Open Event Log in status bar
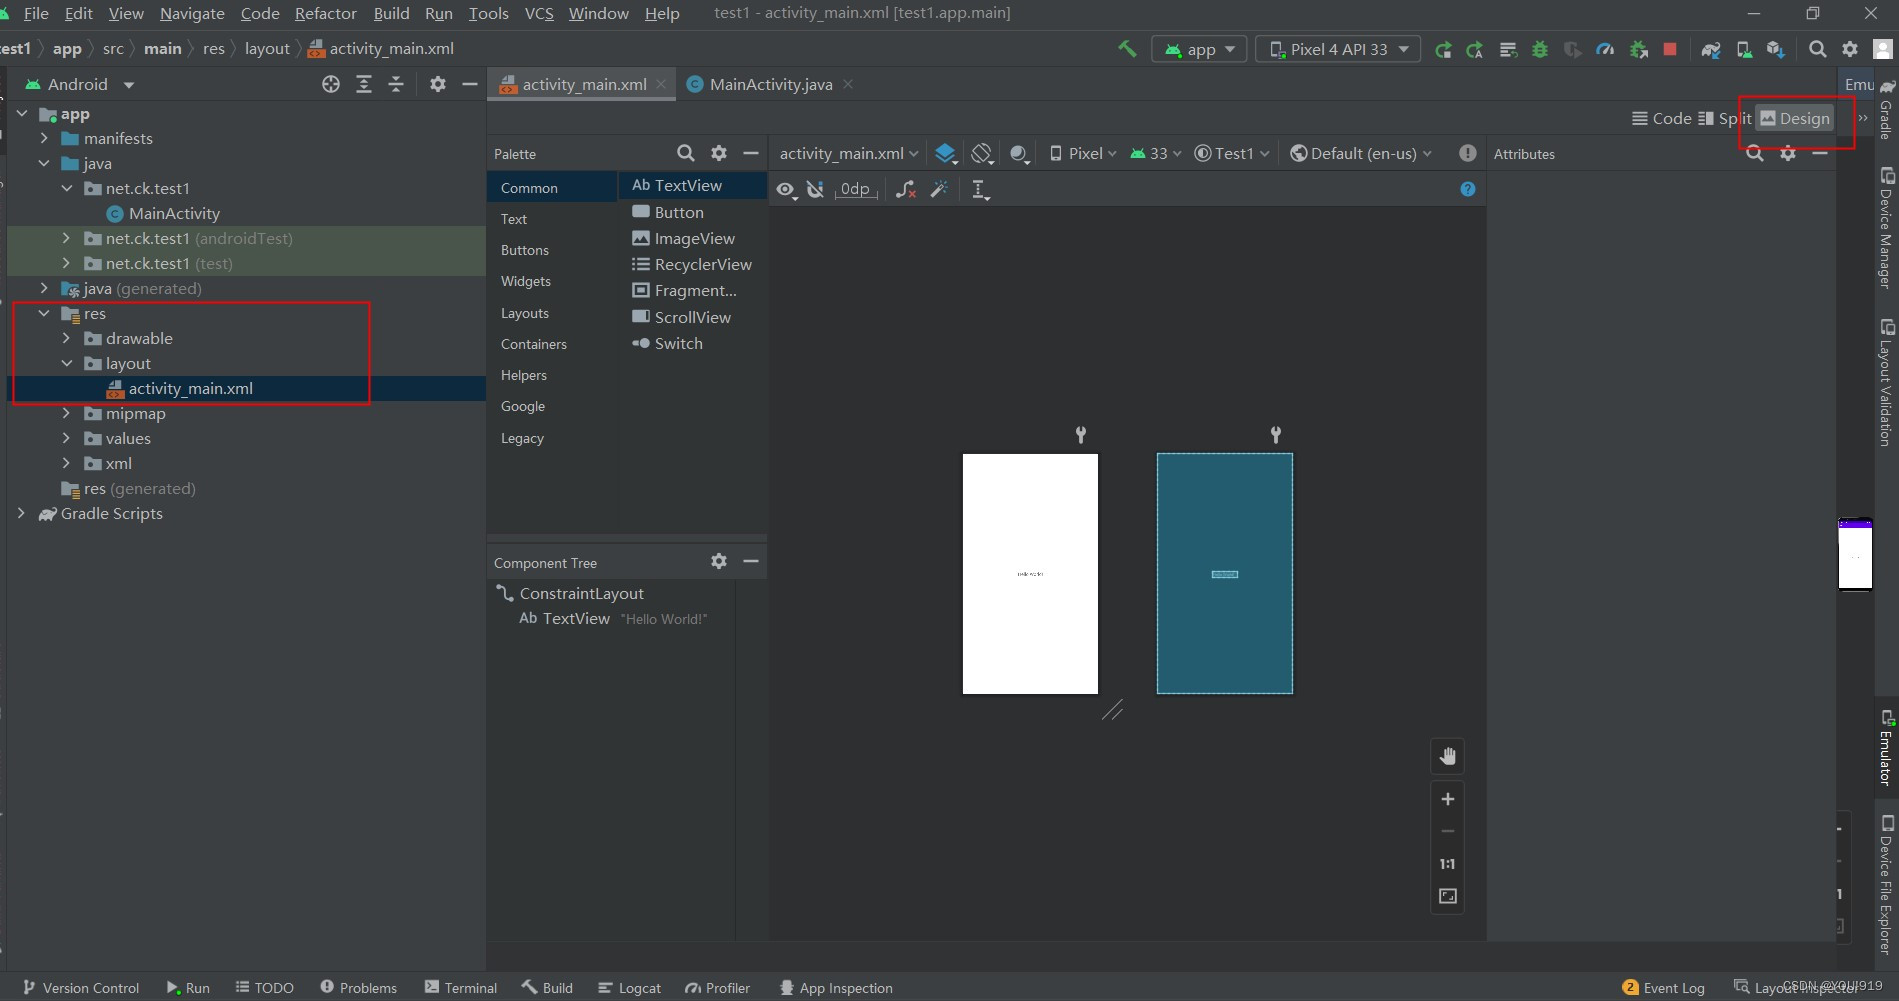Viewport: 1899px width, 1001px height. (x=1664, y=988)
